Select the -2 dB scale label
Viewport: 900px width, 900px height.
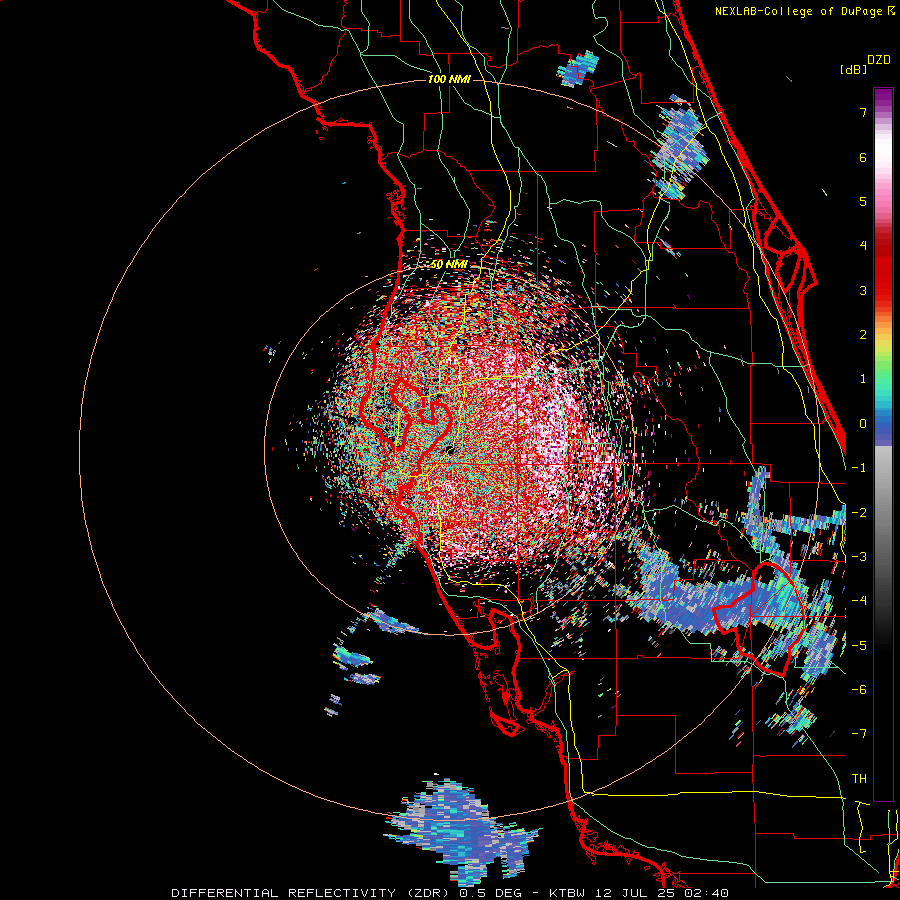click(x=859, y=512)
